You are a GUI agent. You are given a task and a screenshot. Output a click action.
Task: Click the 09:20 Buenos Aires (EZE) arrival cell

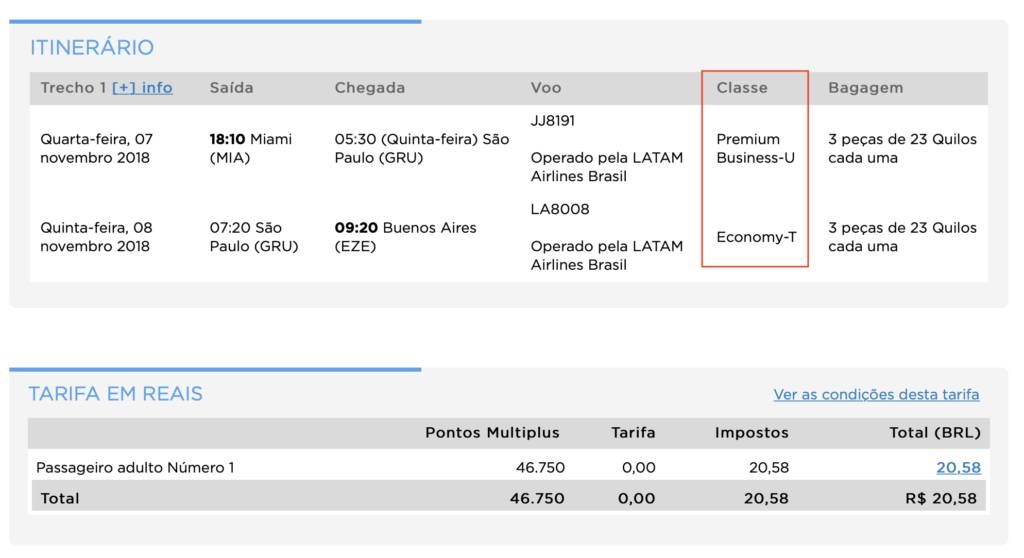pos(406,237)
